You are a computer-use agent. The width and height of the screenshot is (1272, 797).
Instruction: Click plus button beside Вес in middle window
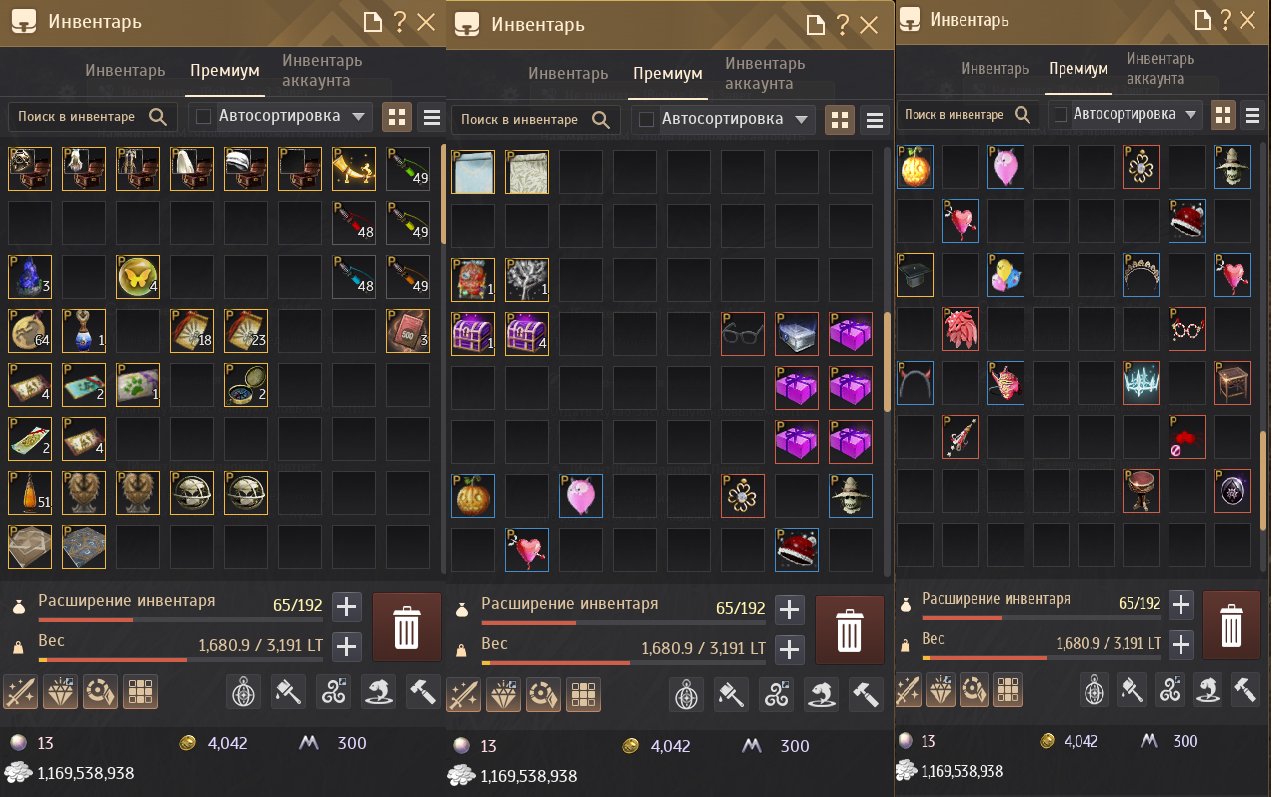[790, 649]
